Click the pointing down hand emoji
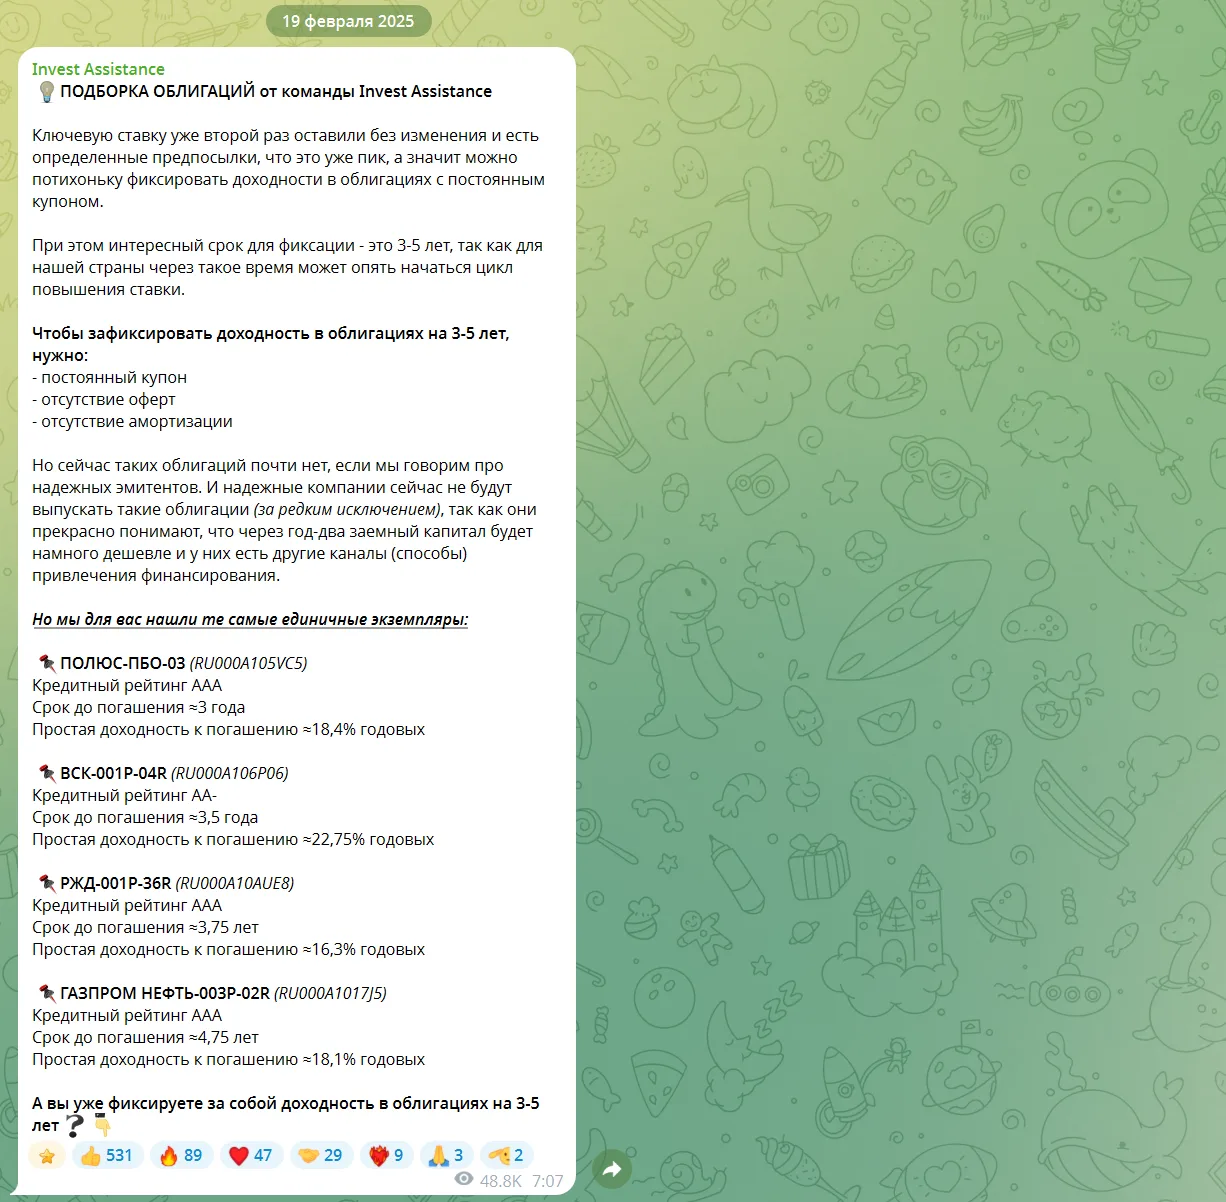The height and width of the screenshot is (1202, 1226). coord(101,1126)
